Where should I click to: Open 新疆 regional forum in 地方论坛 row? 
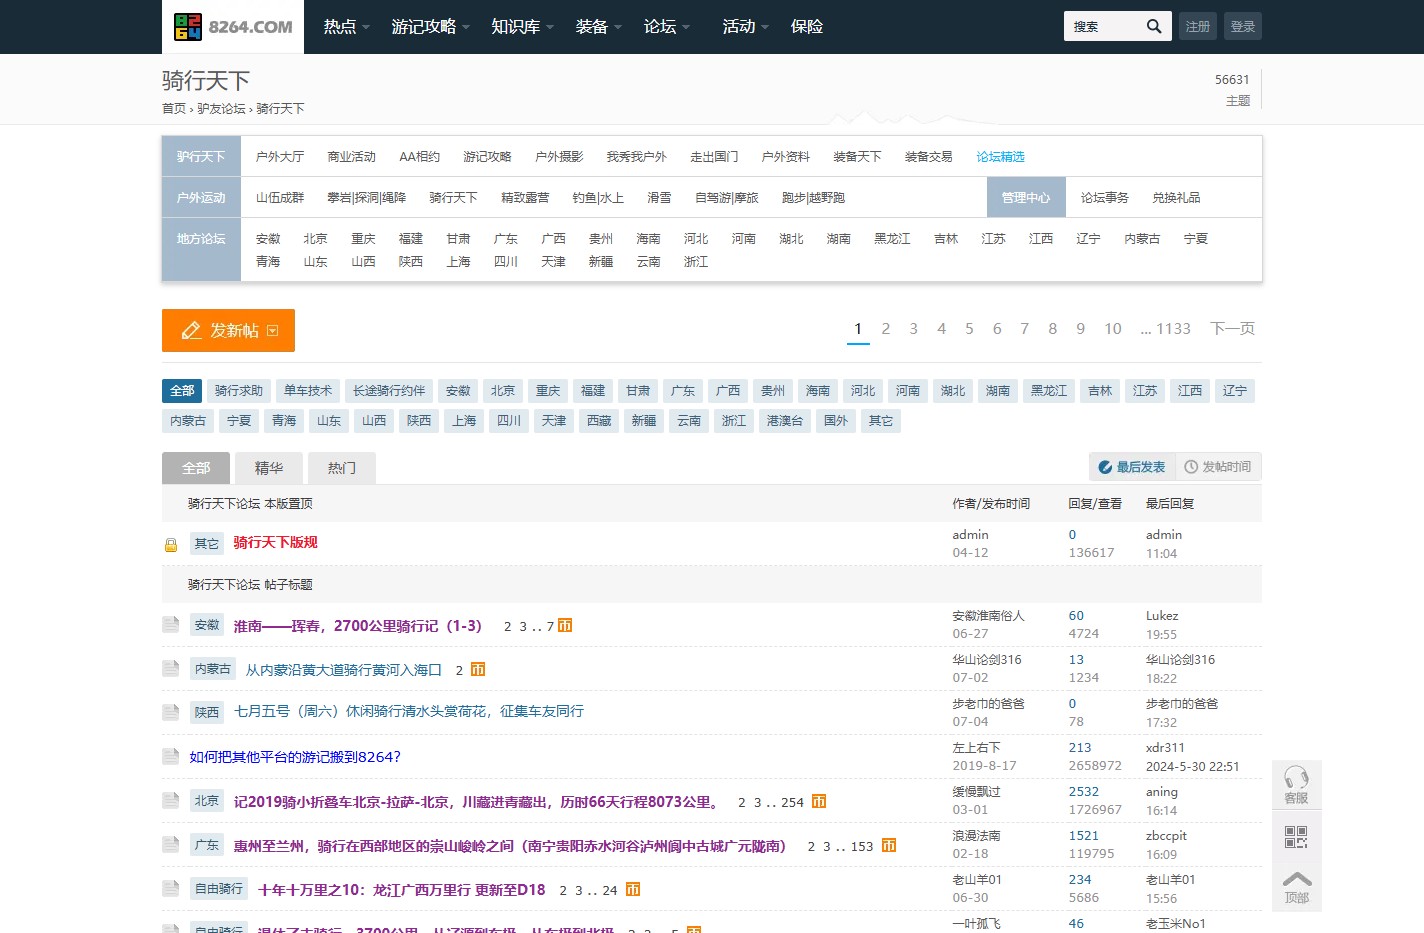click(601, 262)
